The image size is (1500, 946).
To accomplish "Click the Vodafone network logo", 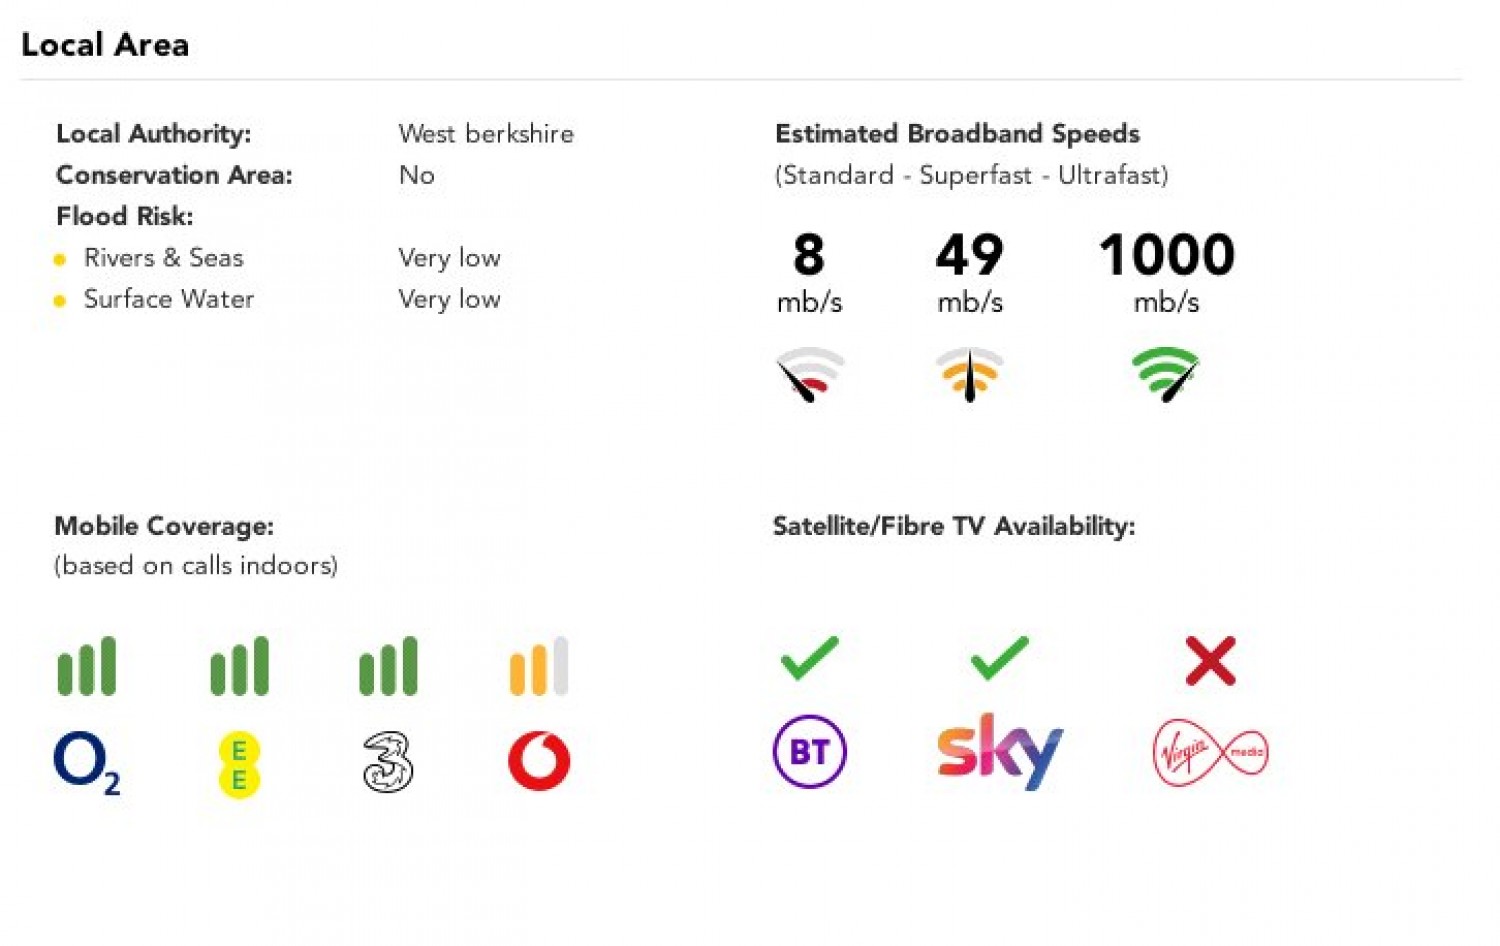I will click(x=539, y=762).
